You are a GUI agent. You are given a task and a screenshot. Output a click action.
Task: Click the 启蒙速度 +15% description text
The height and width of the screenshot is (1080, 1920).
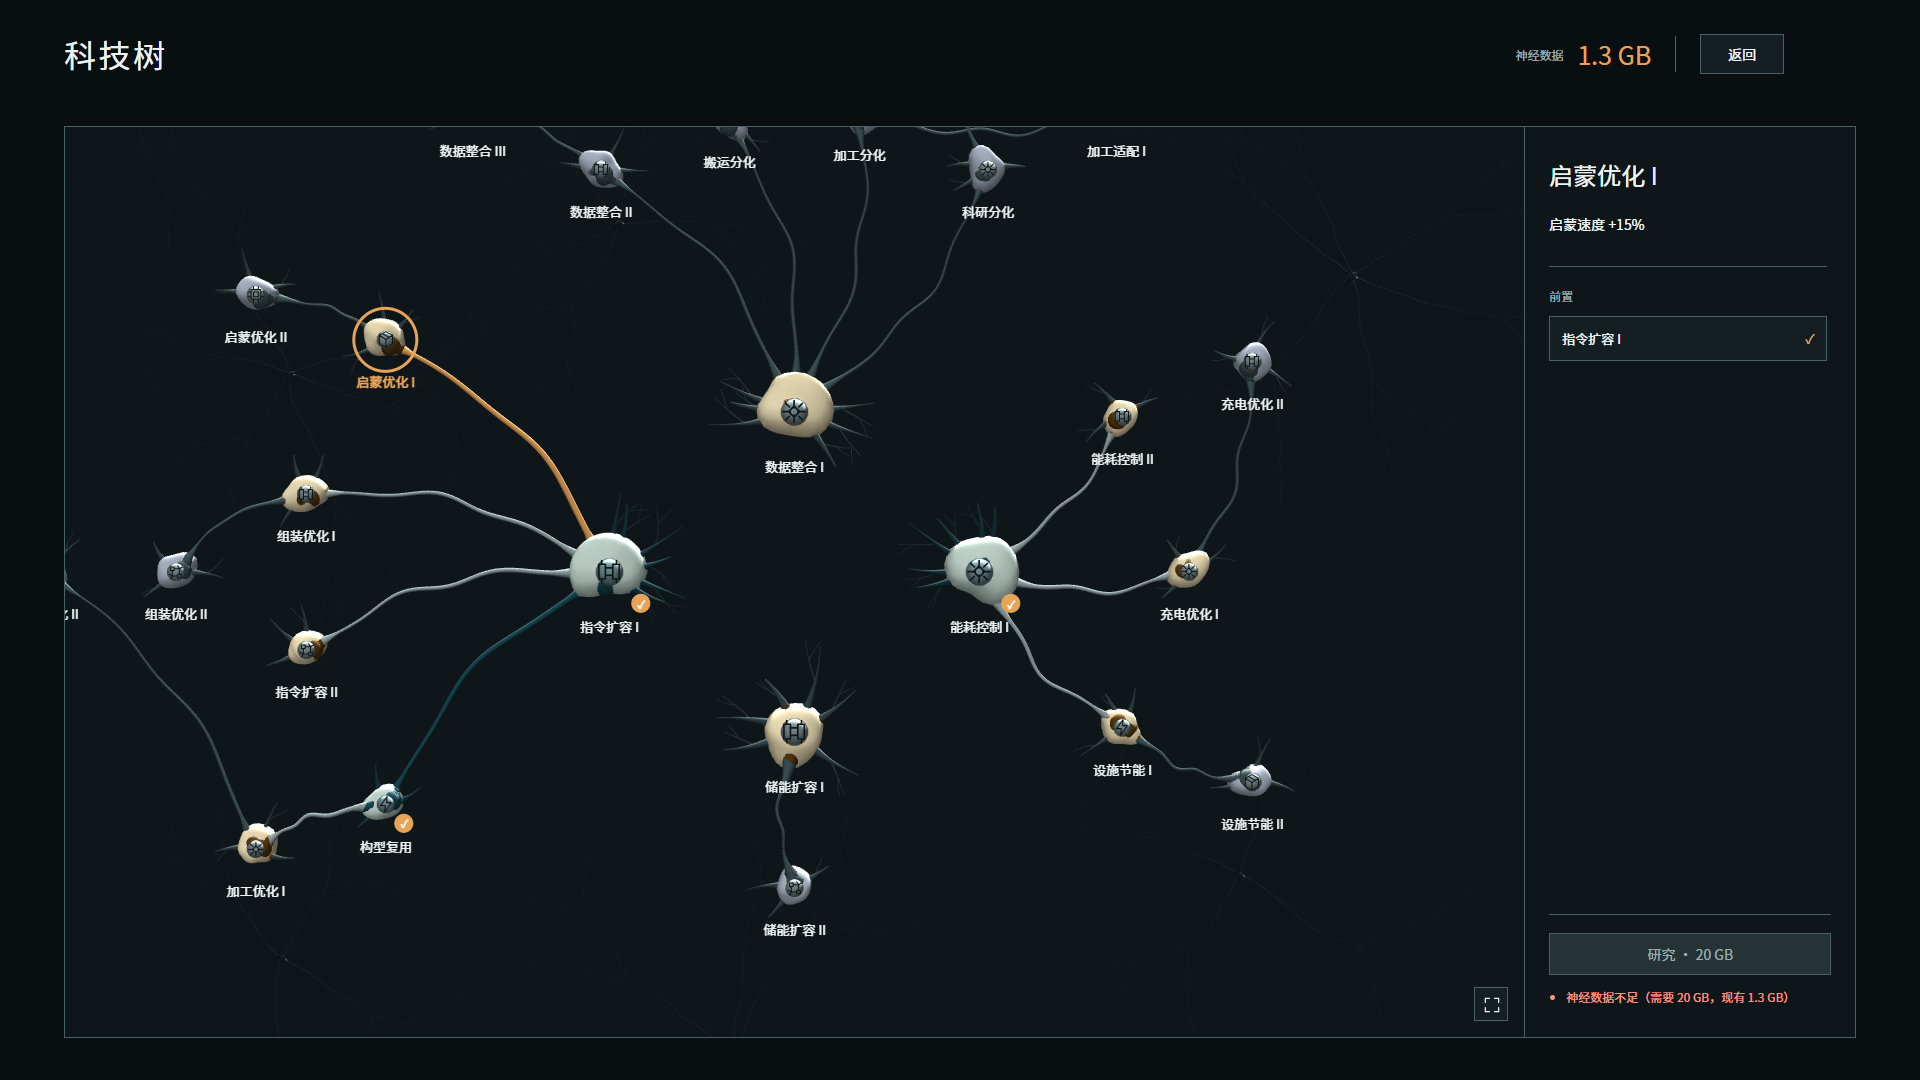pyautogui.click(x=1596, y=225)
